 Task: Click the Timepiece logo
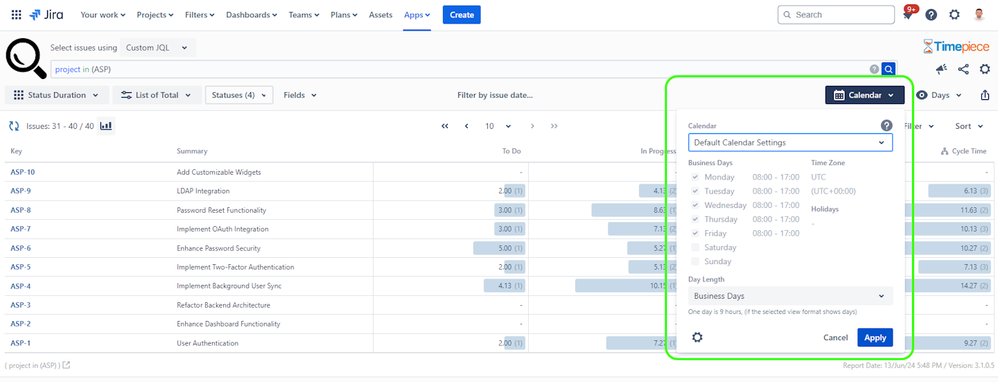(x=956, y=46)
